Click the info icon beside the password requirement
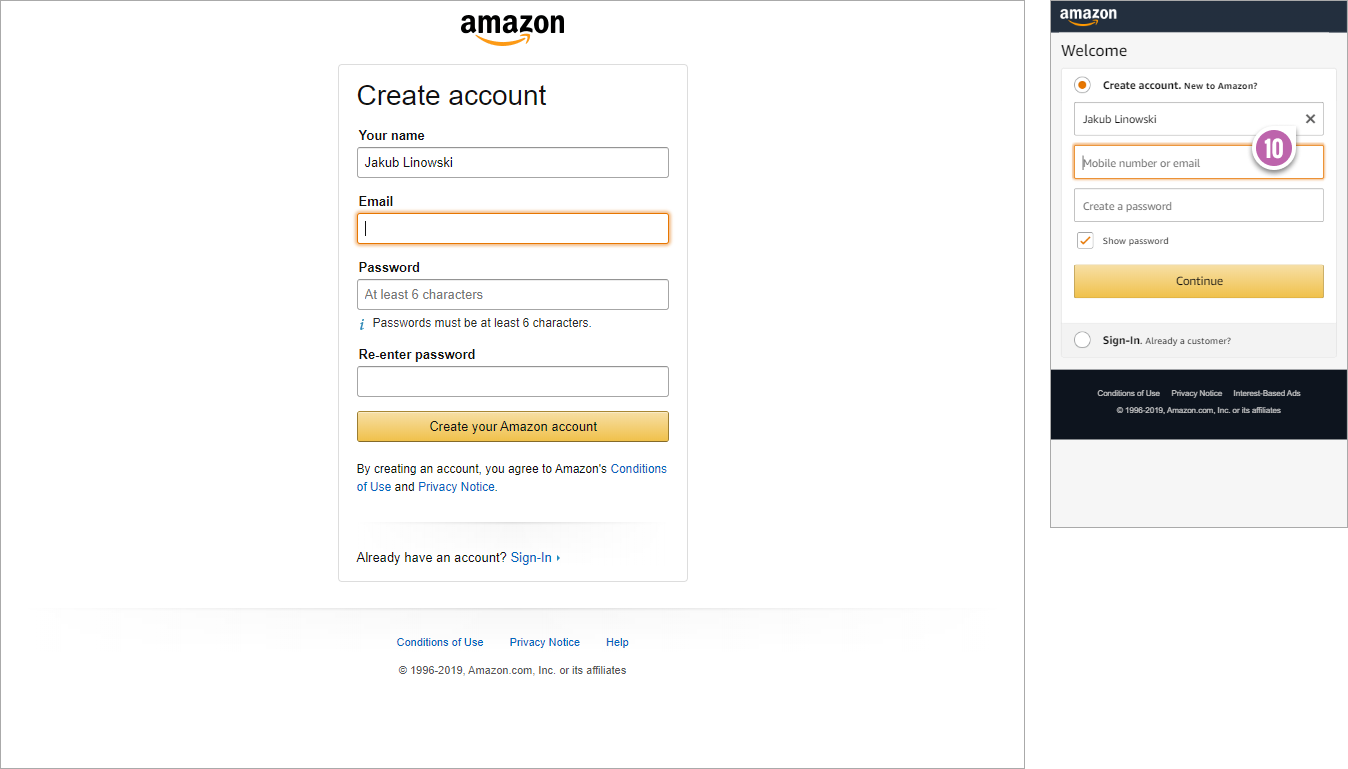 pyautogui.click(x=361, y=323)
